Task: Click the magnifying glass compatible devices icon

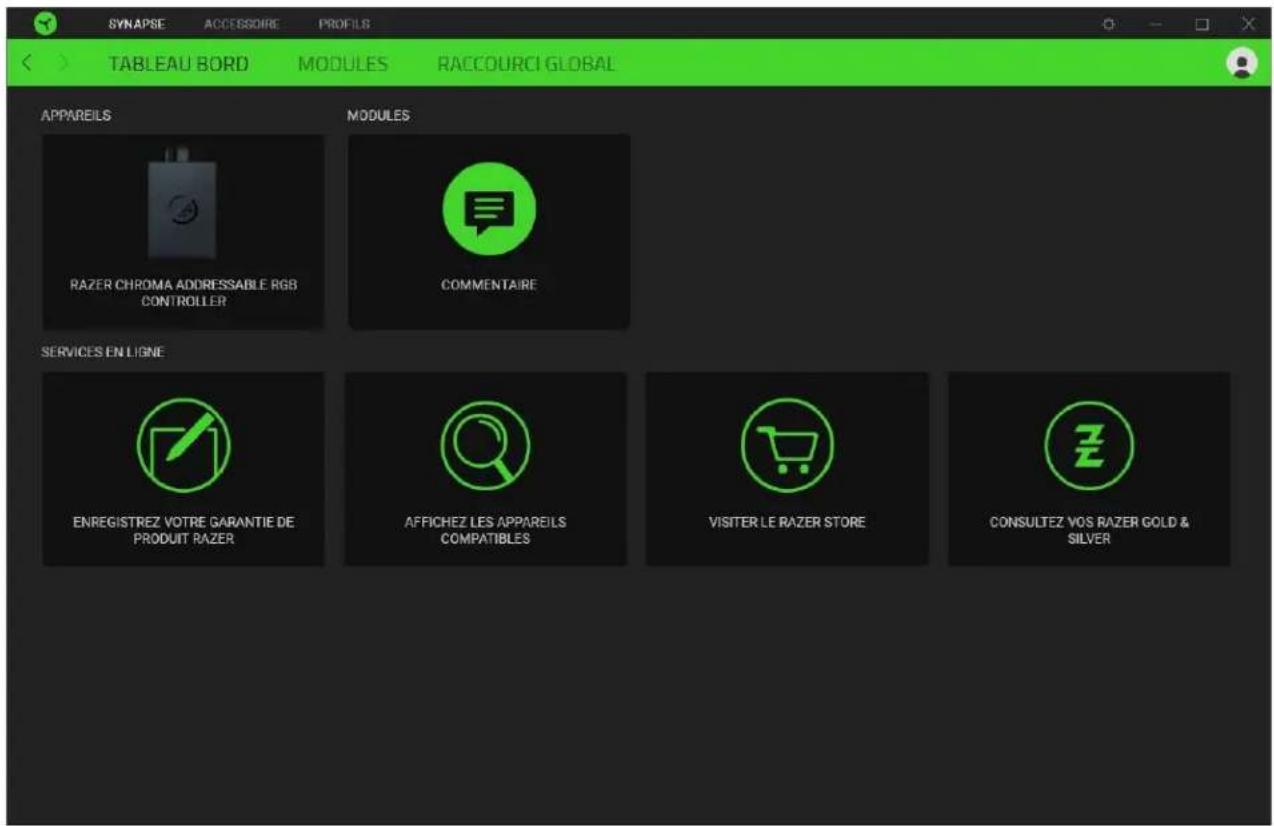Action: tap(485, 444)
